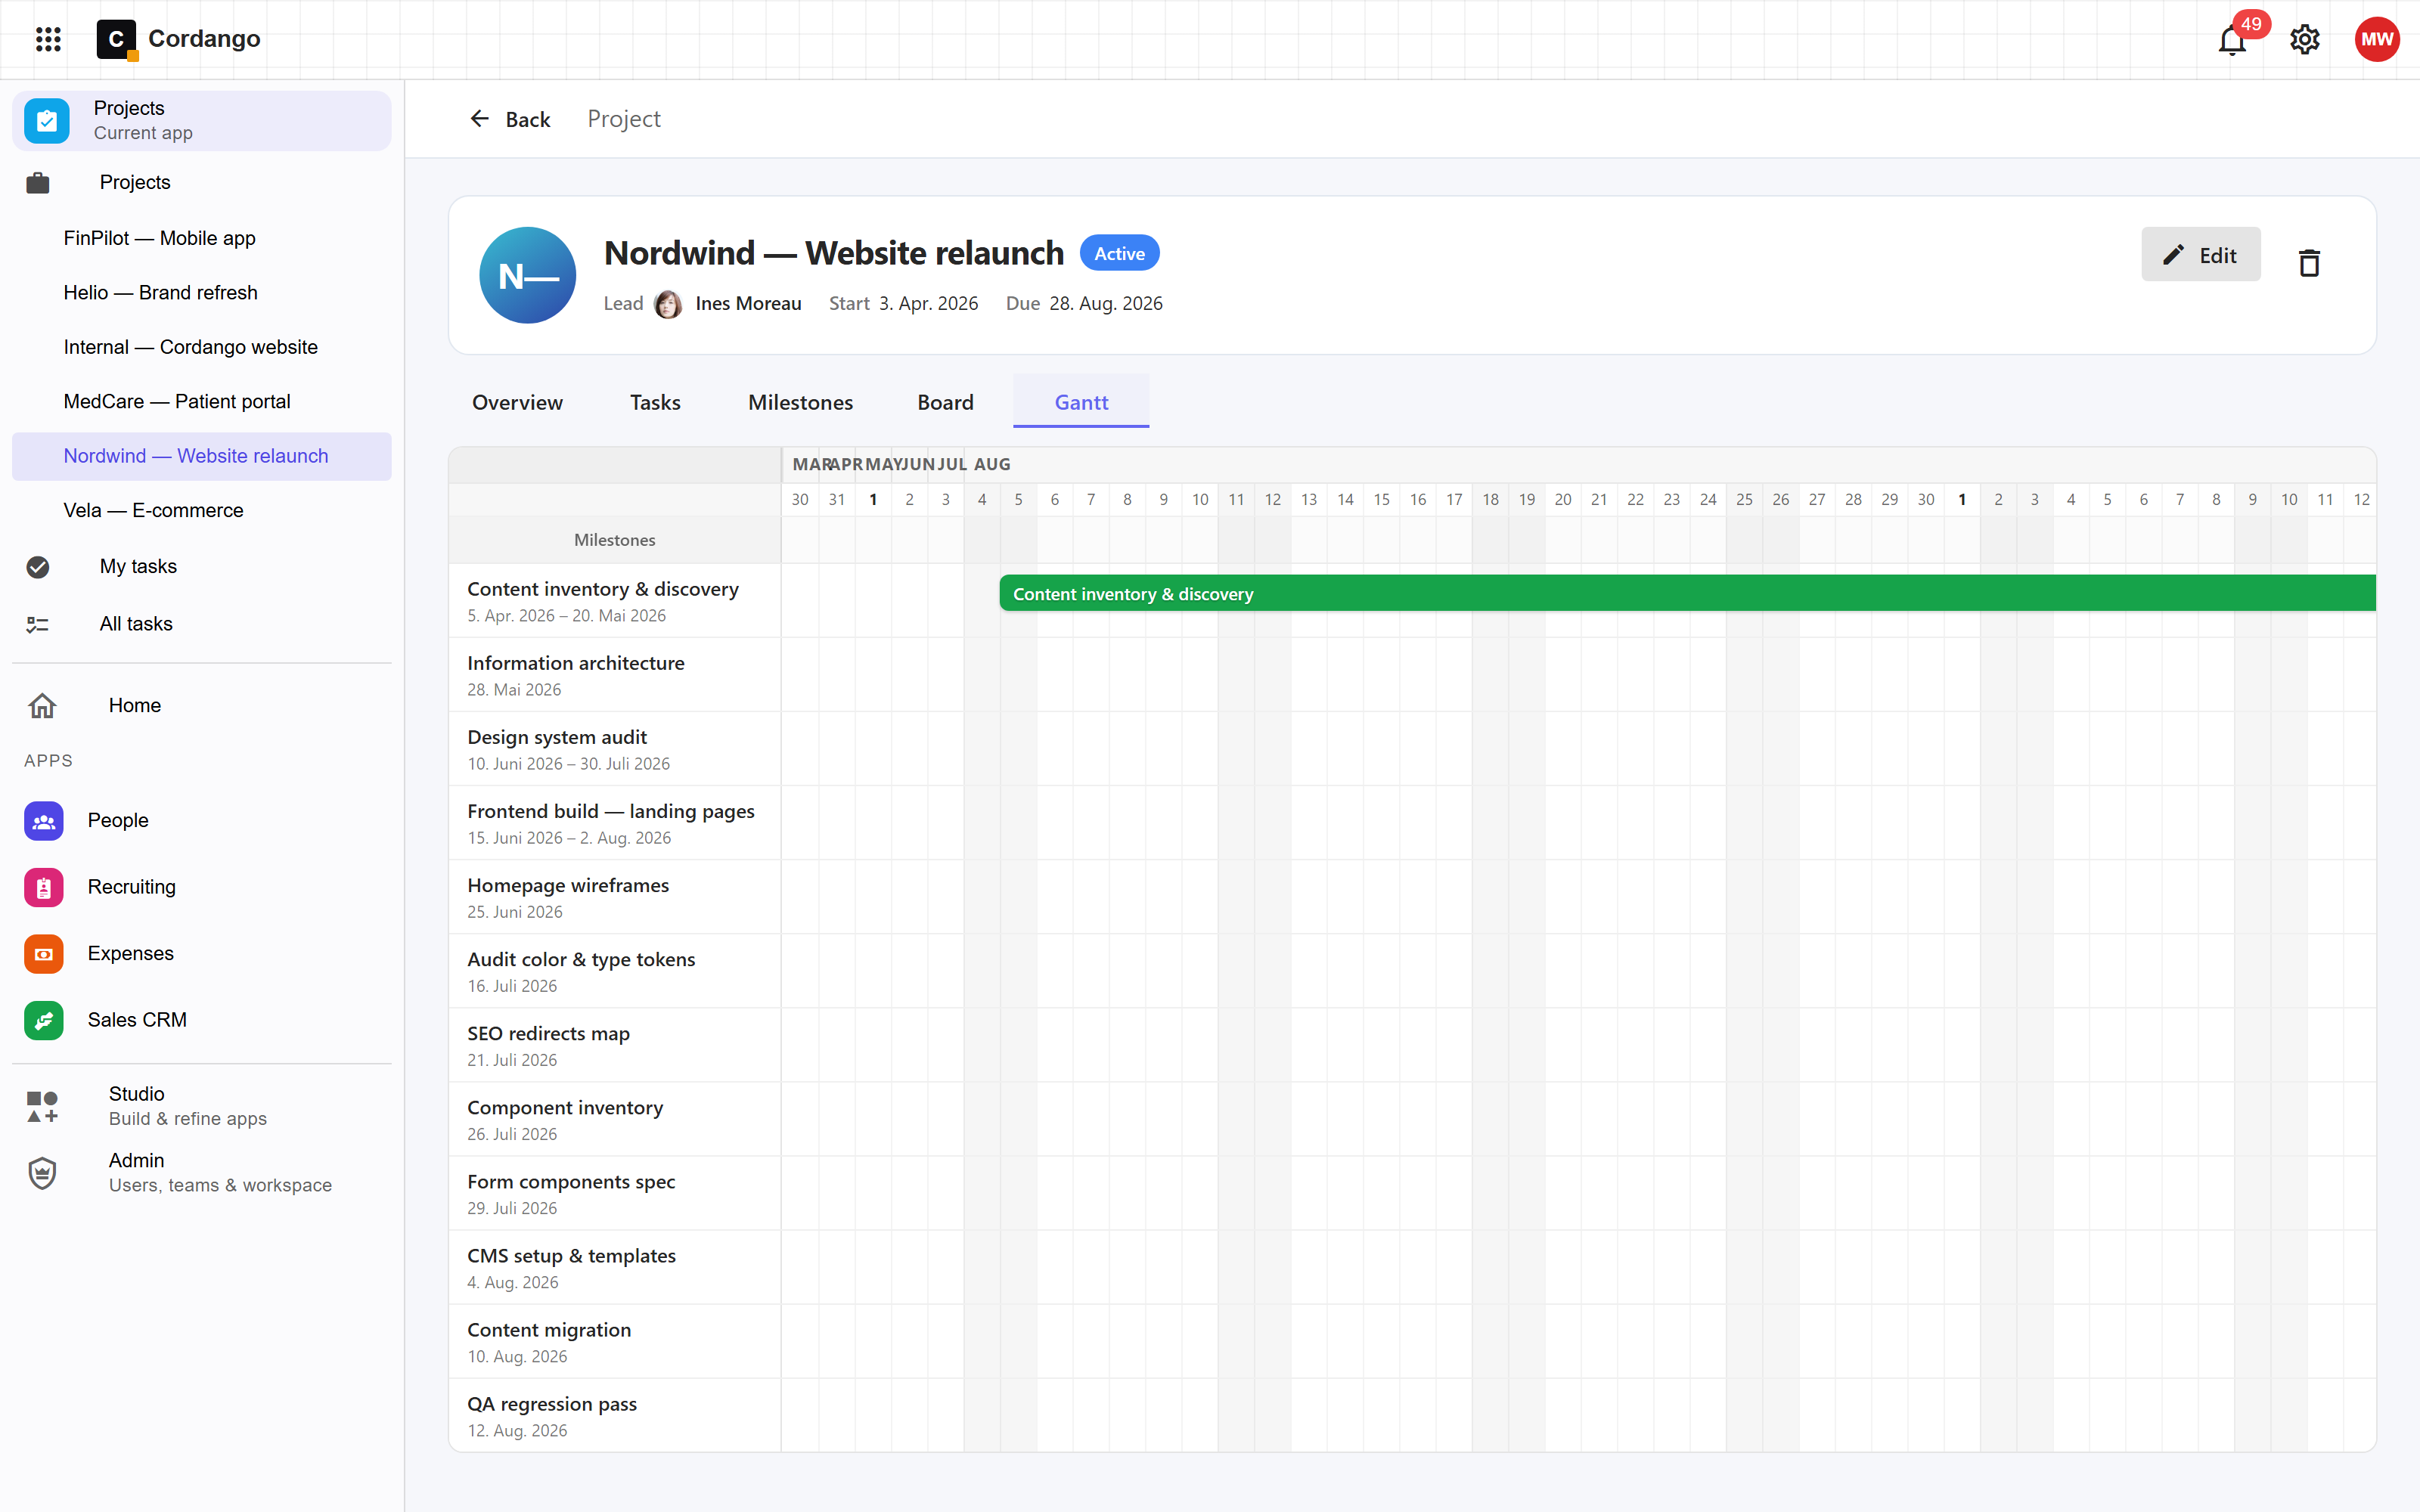Click the Admin shield icon
Image resolution: width=2420 pixels, height=1512 pixels.
(42, 1173)
